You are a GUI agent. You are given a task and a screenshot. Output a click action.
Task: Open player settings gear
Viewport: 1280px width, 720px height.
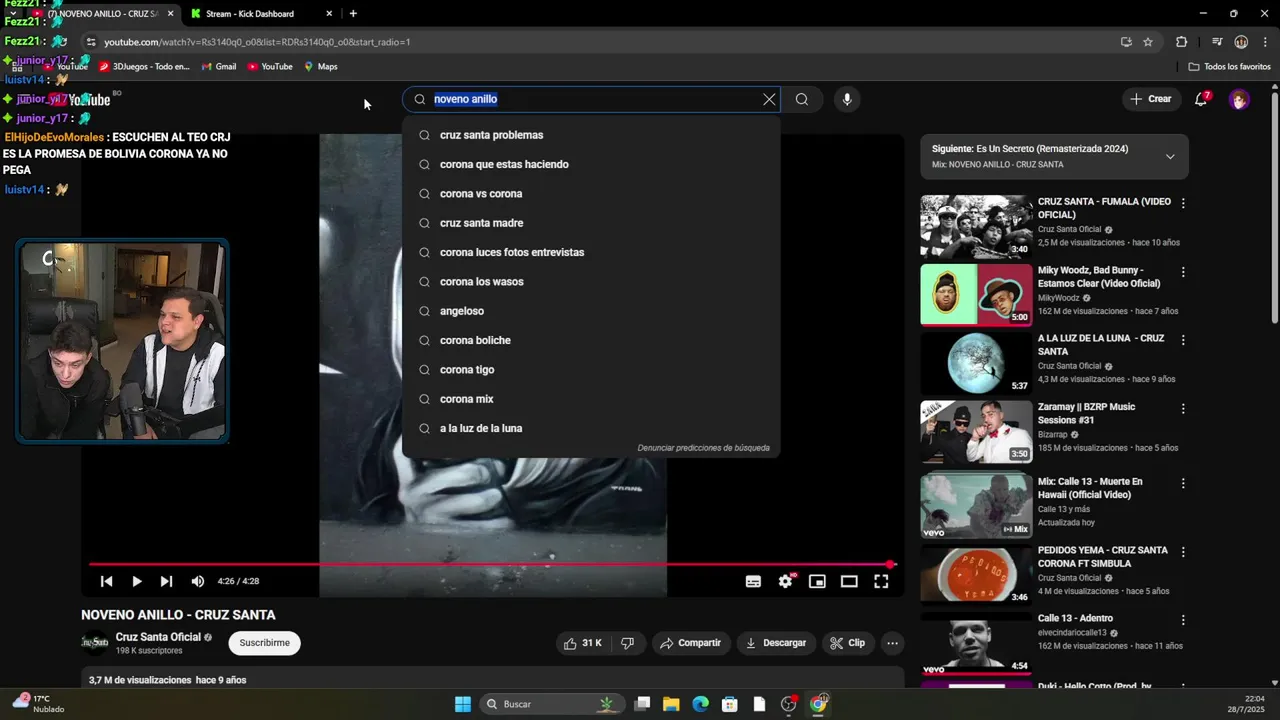point(786,581)
